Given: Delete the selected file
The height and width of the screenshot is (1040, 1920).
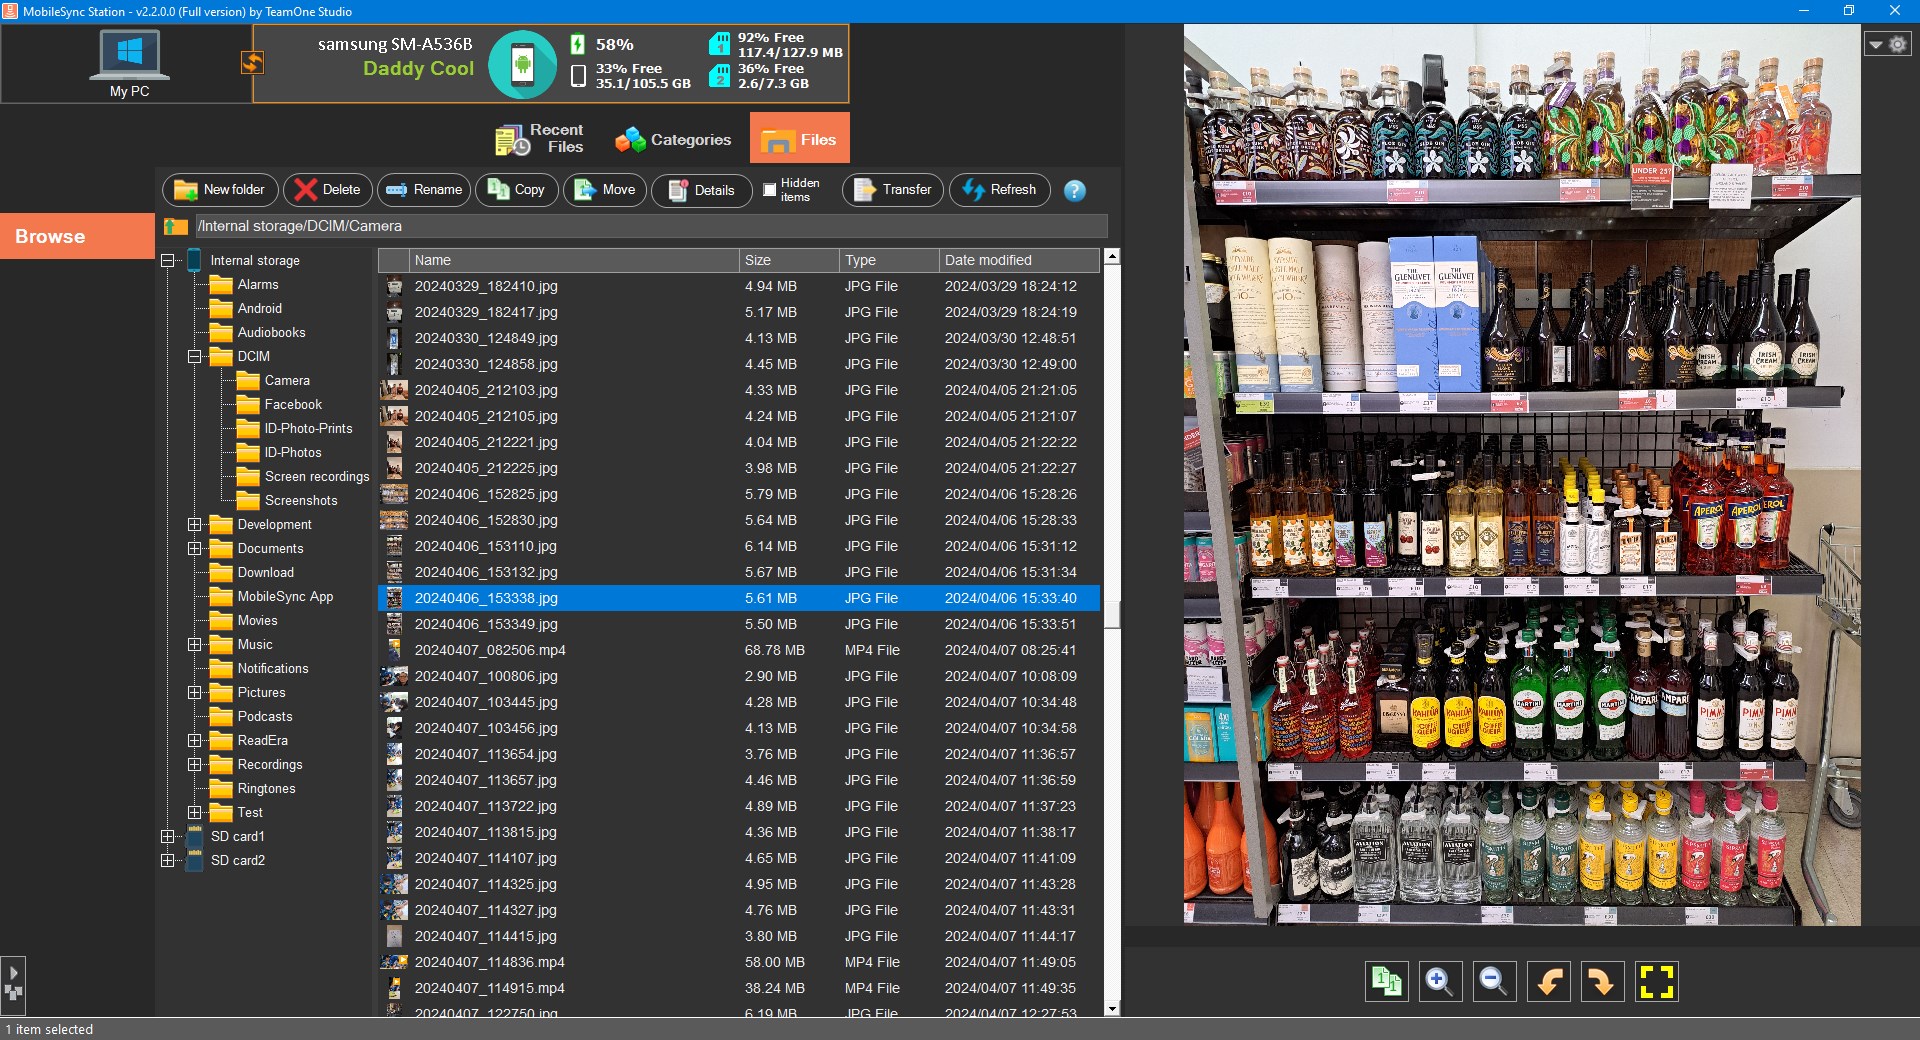Looking at the screenshot, I should pos(328,190).
